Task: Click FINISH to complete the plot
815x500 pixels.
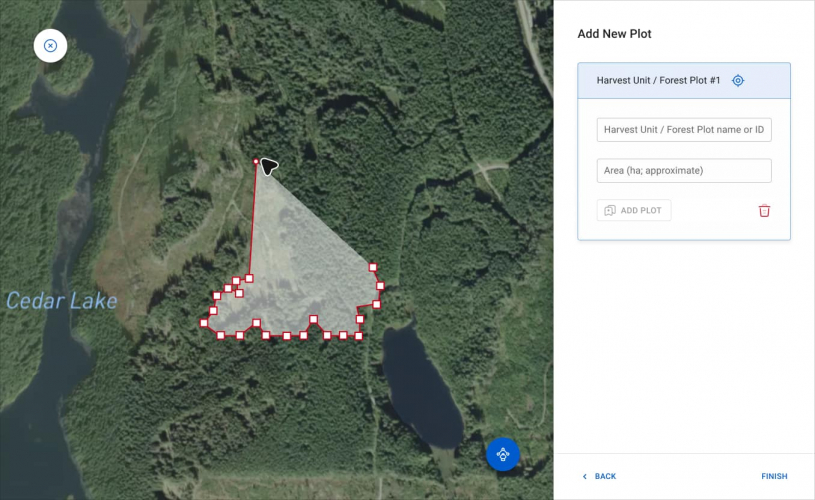Action: [x=774, y=476]
